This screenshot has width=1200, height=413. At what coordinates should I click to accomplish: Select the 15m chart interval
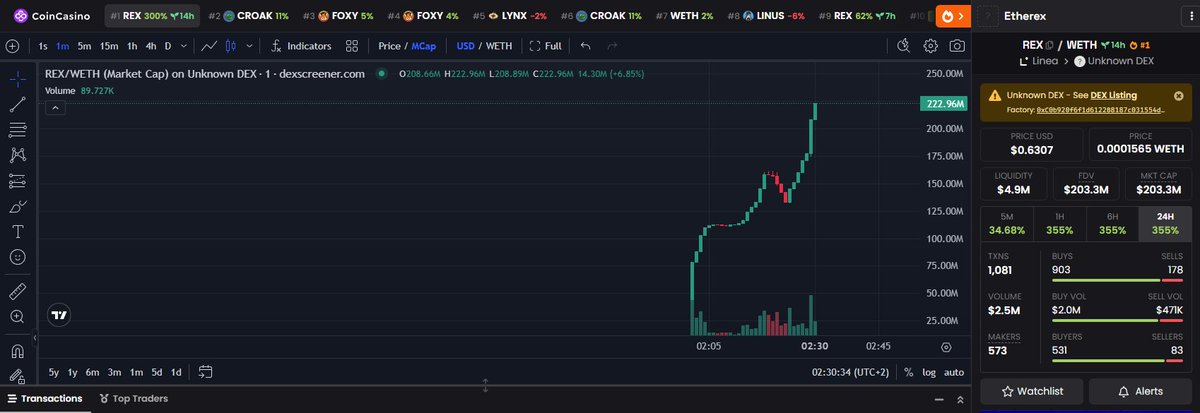[109, 46]
